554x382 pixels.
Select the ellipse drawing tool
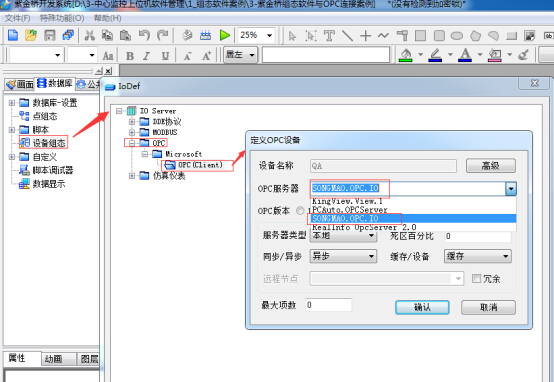457,36
